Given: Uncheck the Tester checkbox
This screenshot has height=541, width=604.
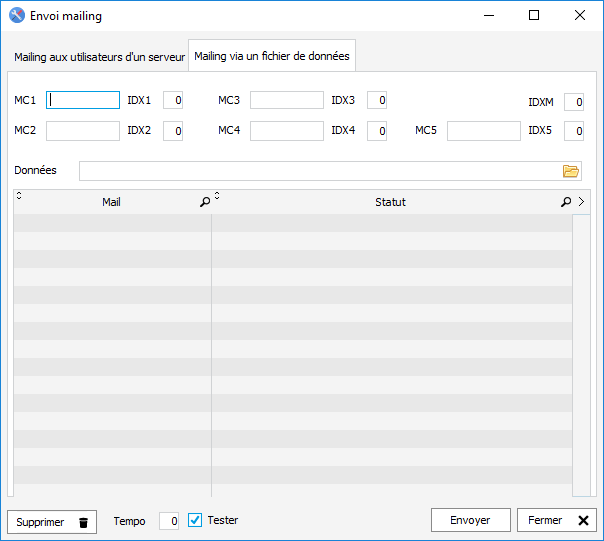Looking at the screenshot, I should pos(195,520).
